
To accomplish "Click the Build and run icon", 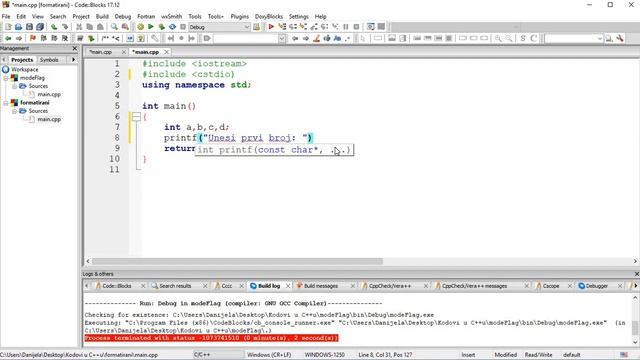I will click(x=162, y=27).
